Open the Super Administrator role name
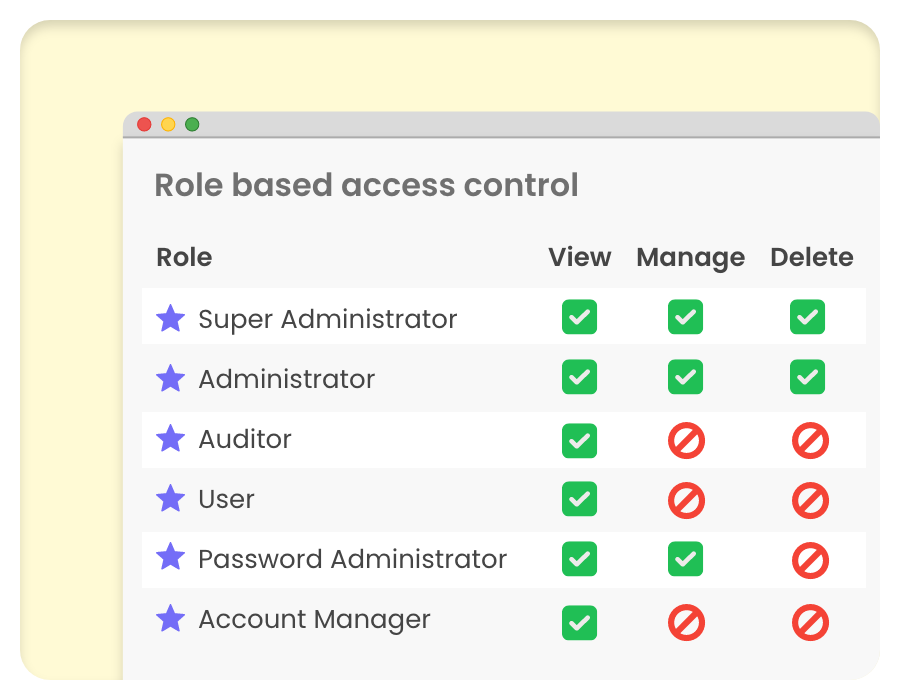 coord(327,319)
